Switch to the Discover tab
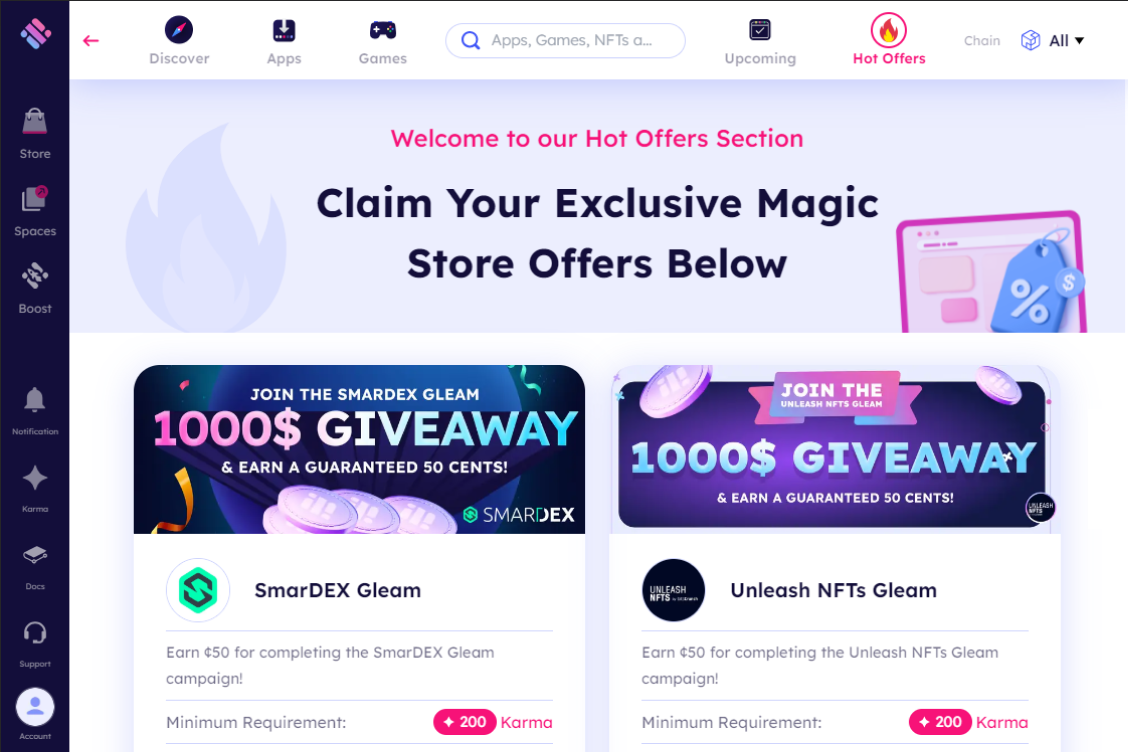Screen dimensions: 1128x752 click(179, 40)
